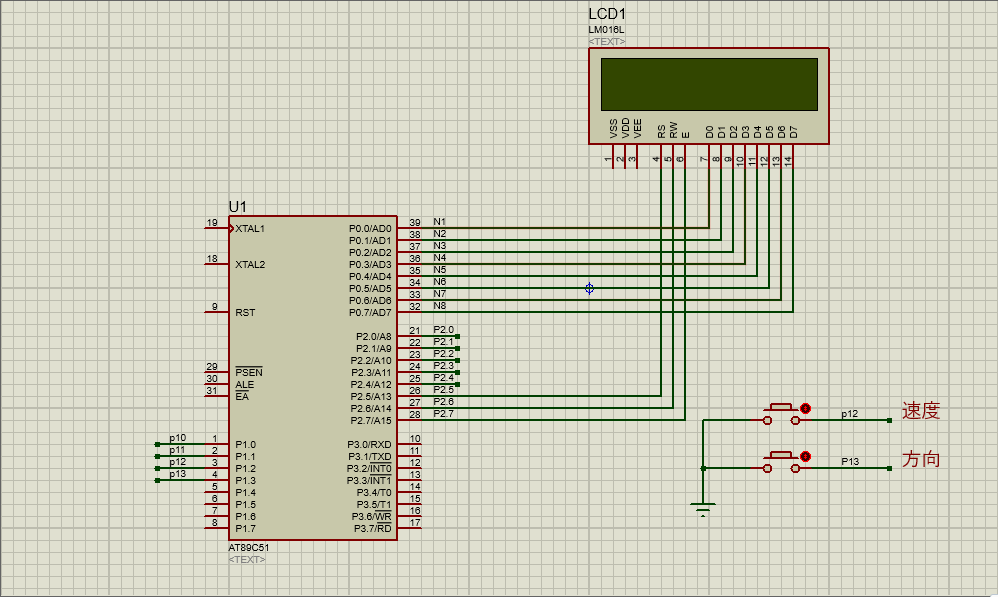Select the XTAL1 pin name
998x597 pixels.
click(250, 228)
